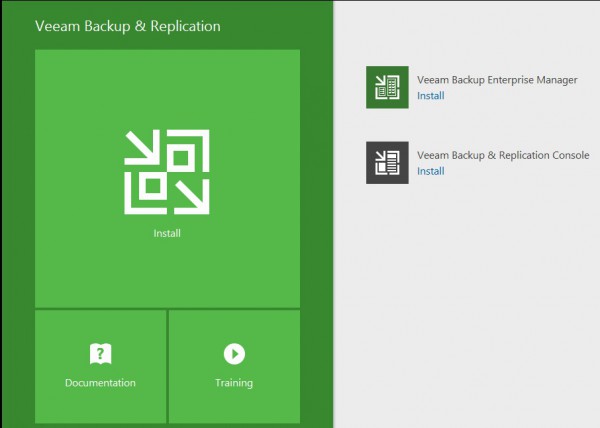Click Install under Veeam Backup & Replication Console
The height and width of the screenshot is (428, 600).
click(x=431, y=171)
